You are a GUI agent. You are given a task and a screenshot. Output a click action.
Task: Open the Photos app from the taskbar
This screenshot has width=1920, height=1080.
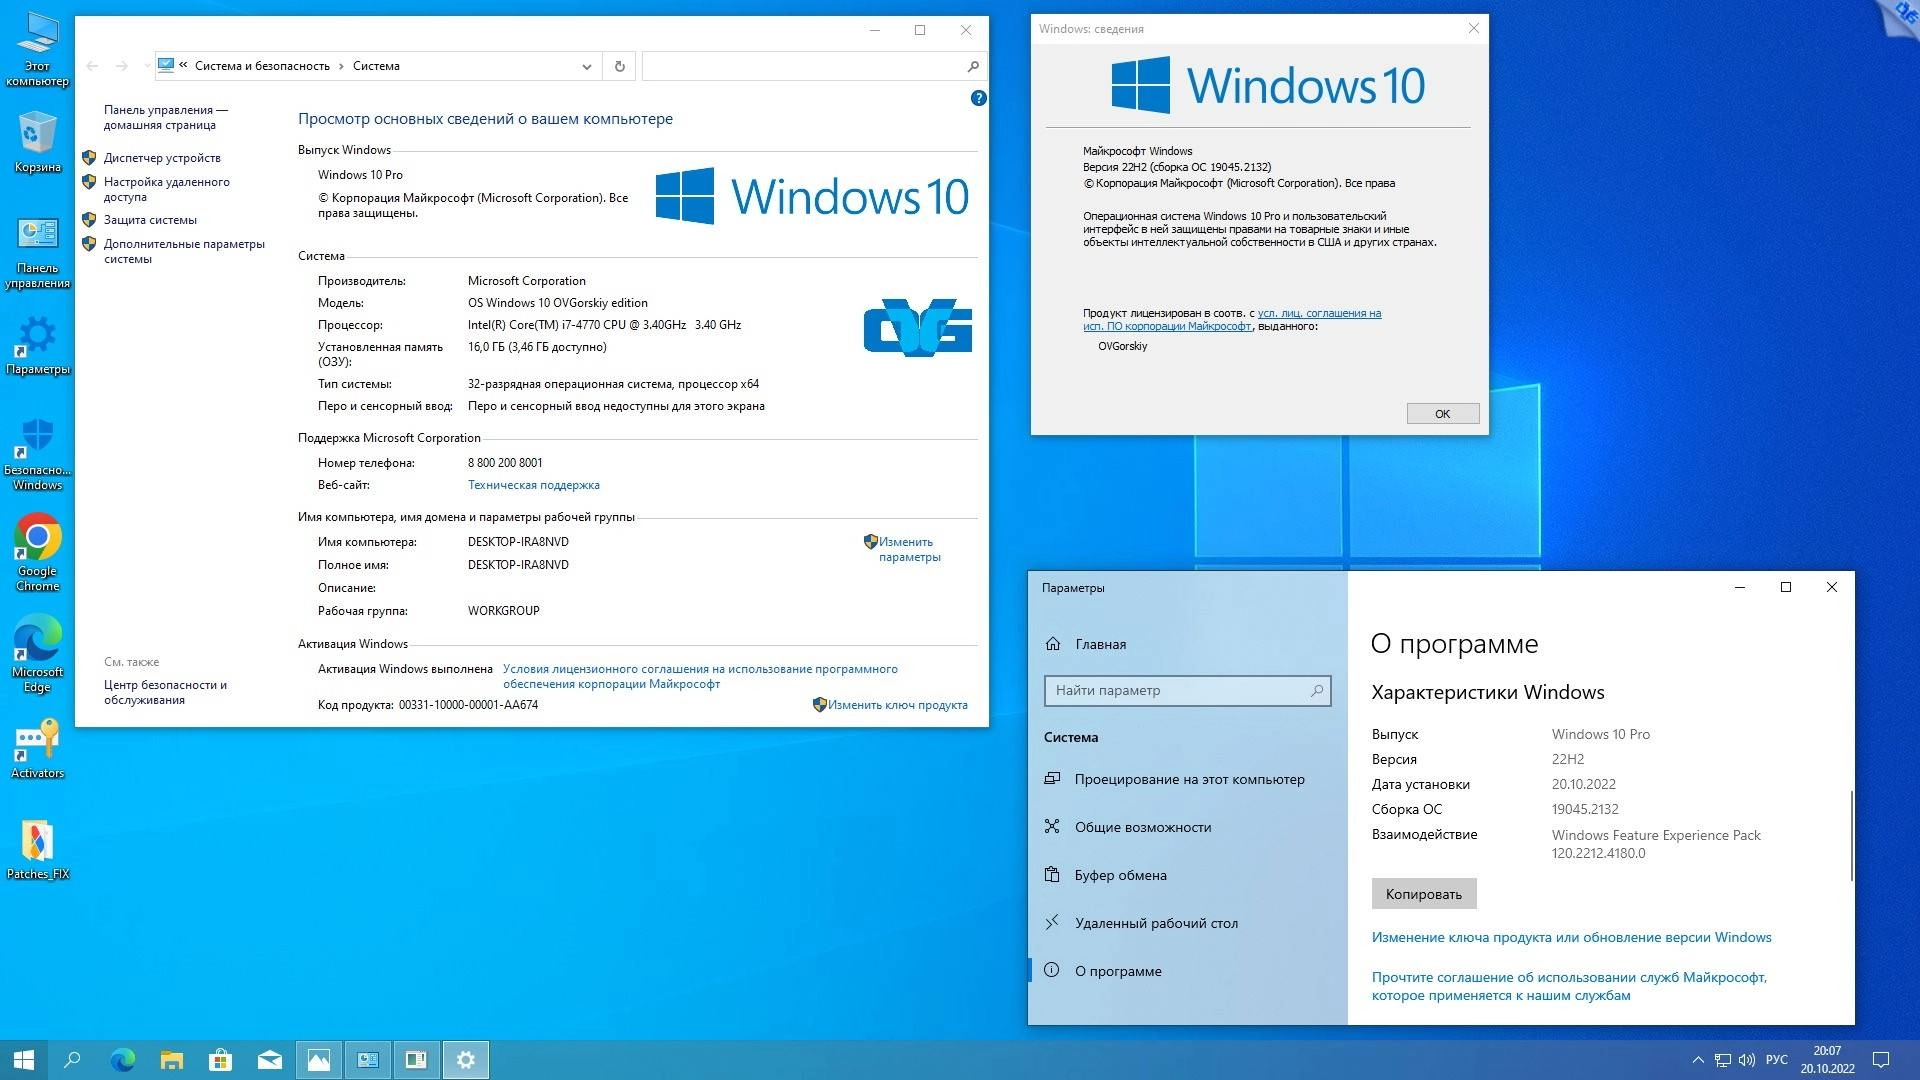[x=318, y=1060]
